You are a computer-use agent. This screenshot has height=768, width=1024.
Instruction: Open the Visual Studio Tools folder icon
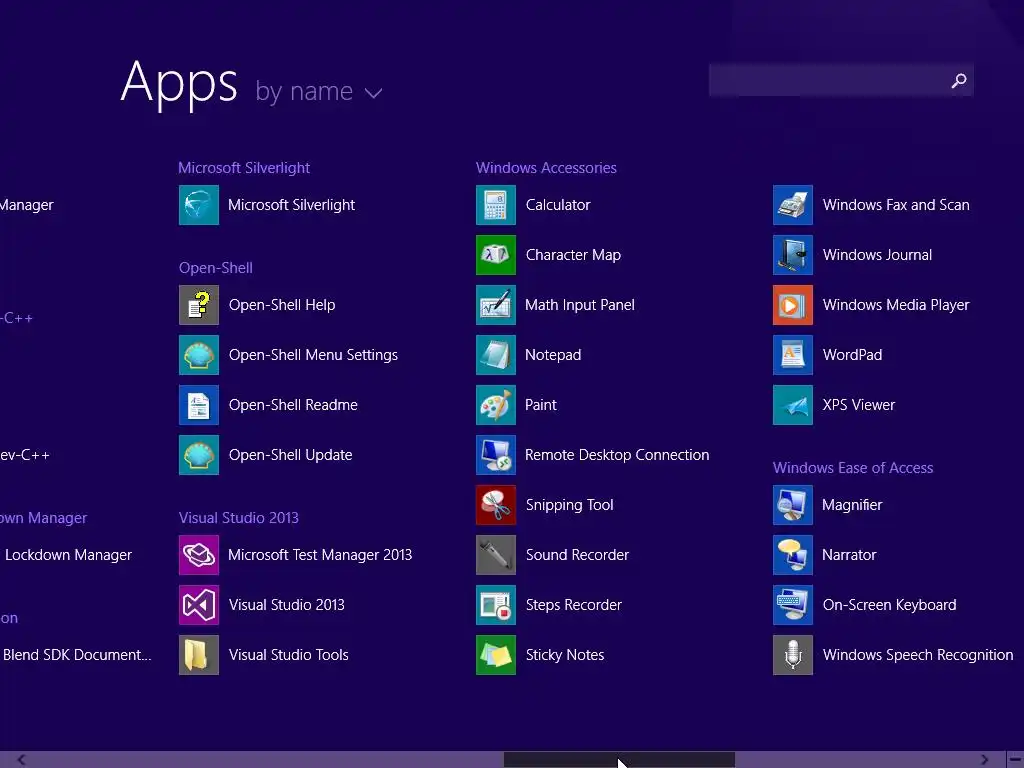pyautogui.click(x=199, y=655)
